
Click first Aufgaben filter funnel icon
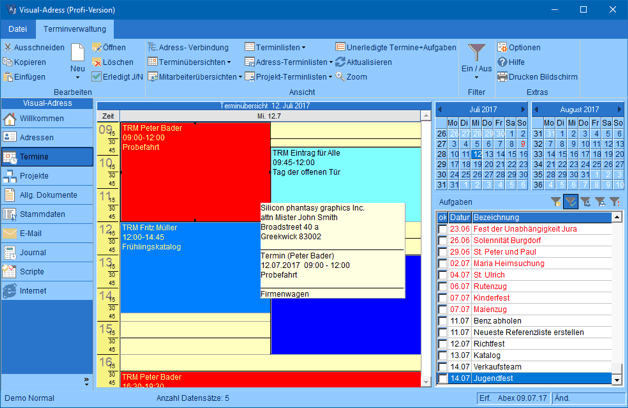(556, 202)
